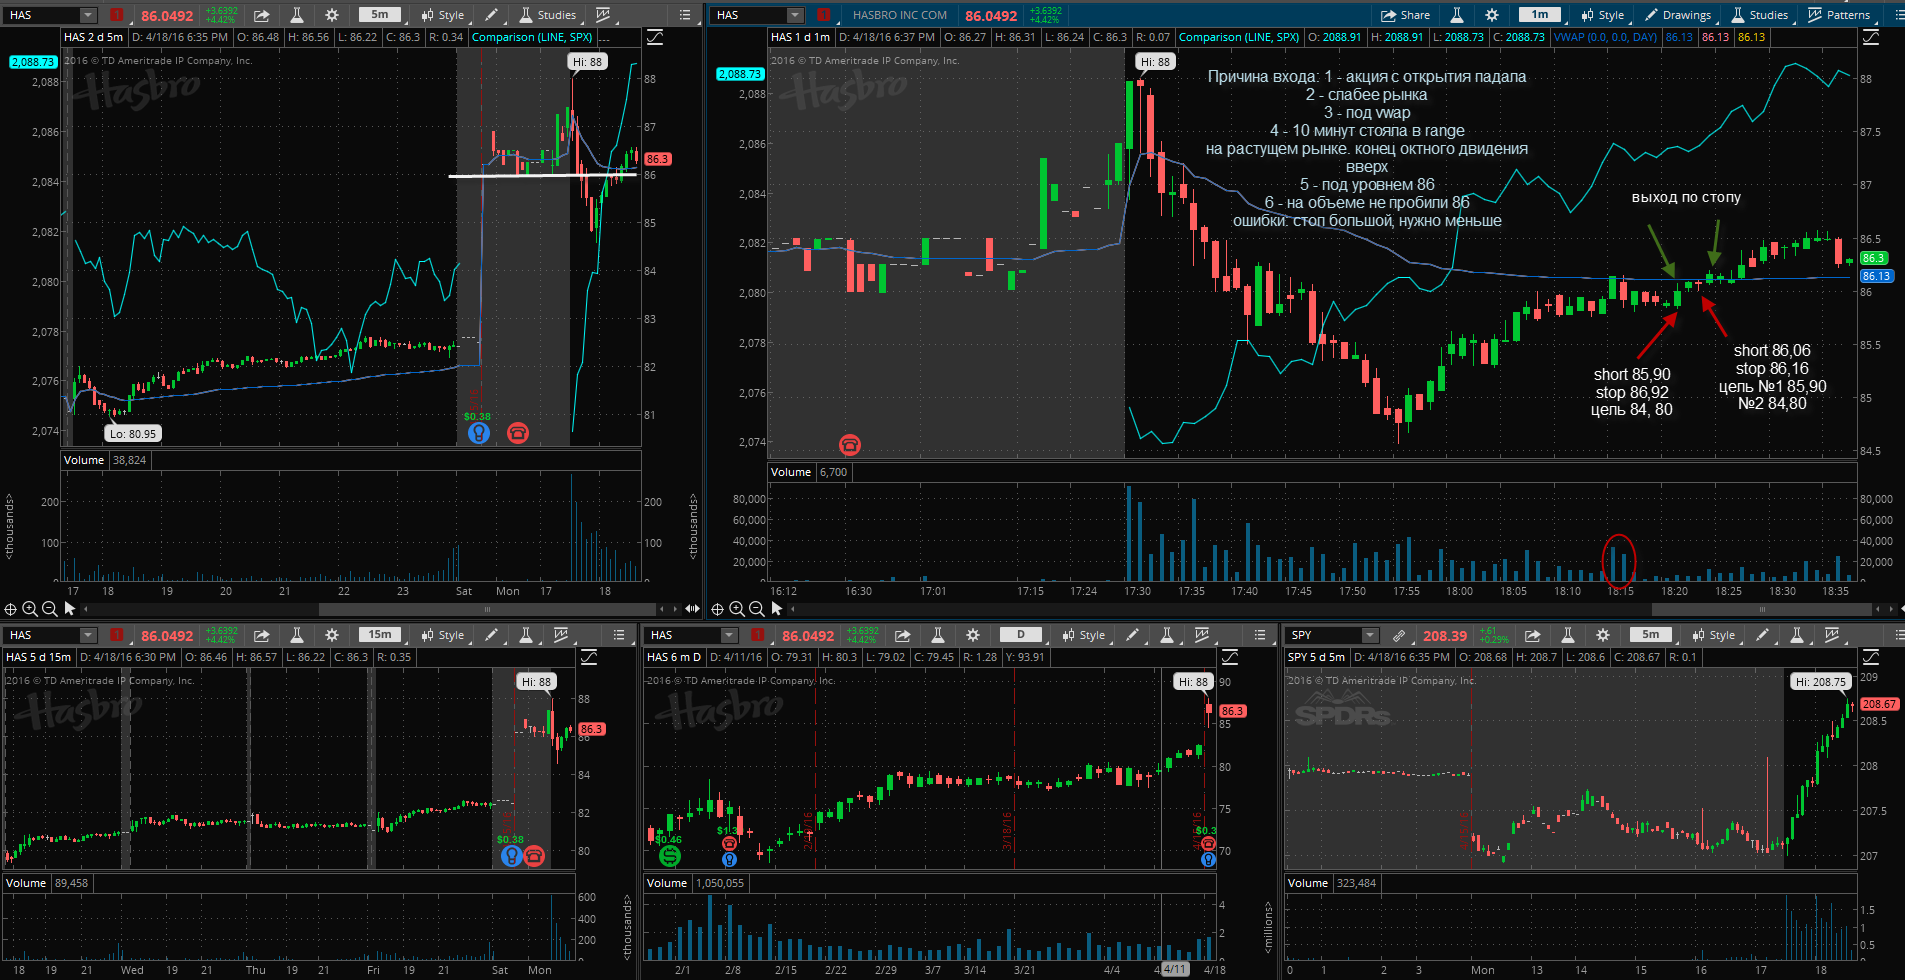
Task: Open Studies menu in top-left 5m chart
Action: click(547, 15)
